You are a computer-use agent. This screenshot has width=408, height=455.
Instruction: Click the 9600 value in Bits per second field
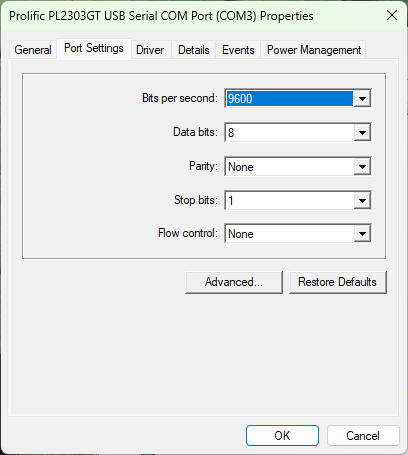(289, 99)
